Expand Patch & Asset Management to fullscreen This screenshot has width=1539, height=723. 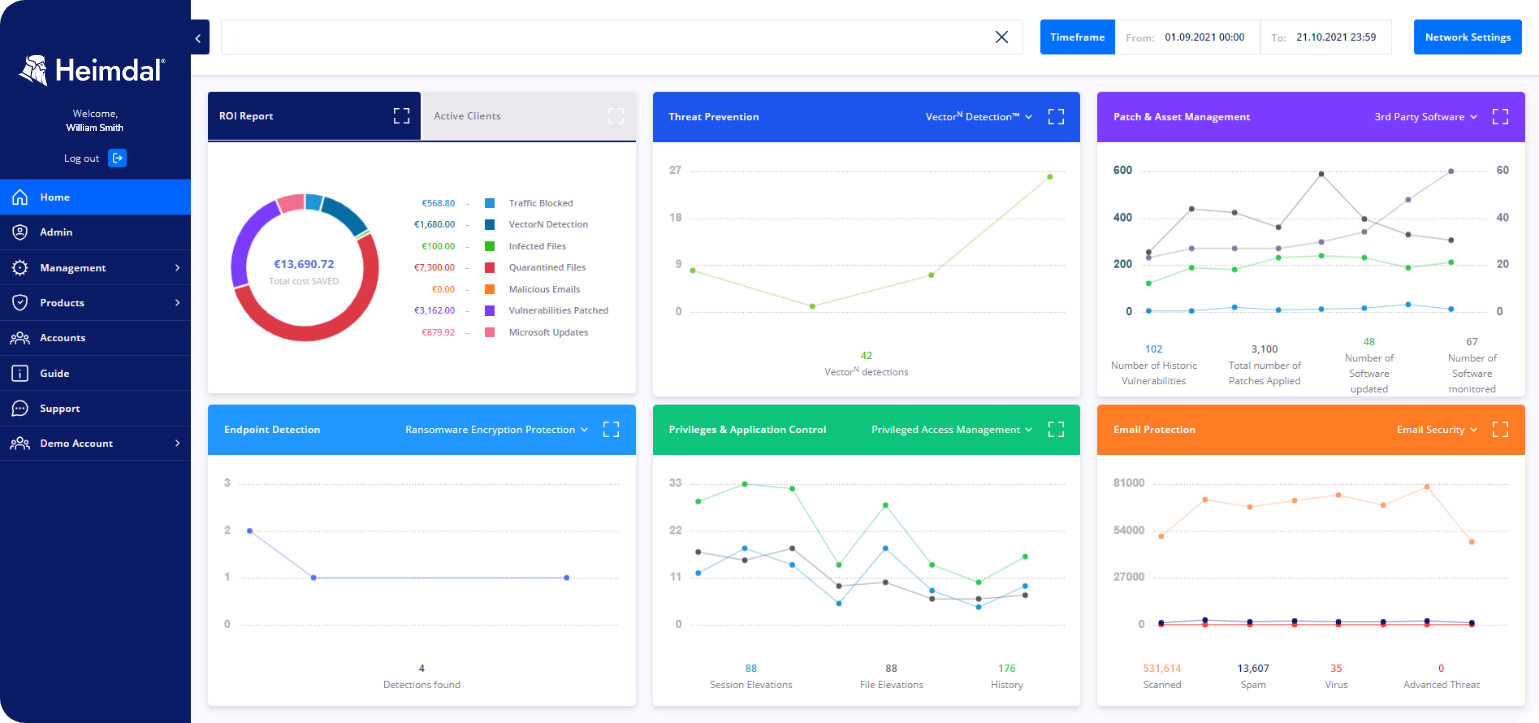click(1500, 117)
